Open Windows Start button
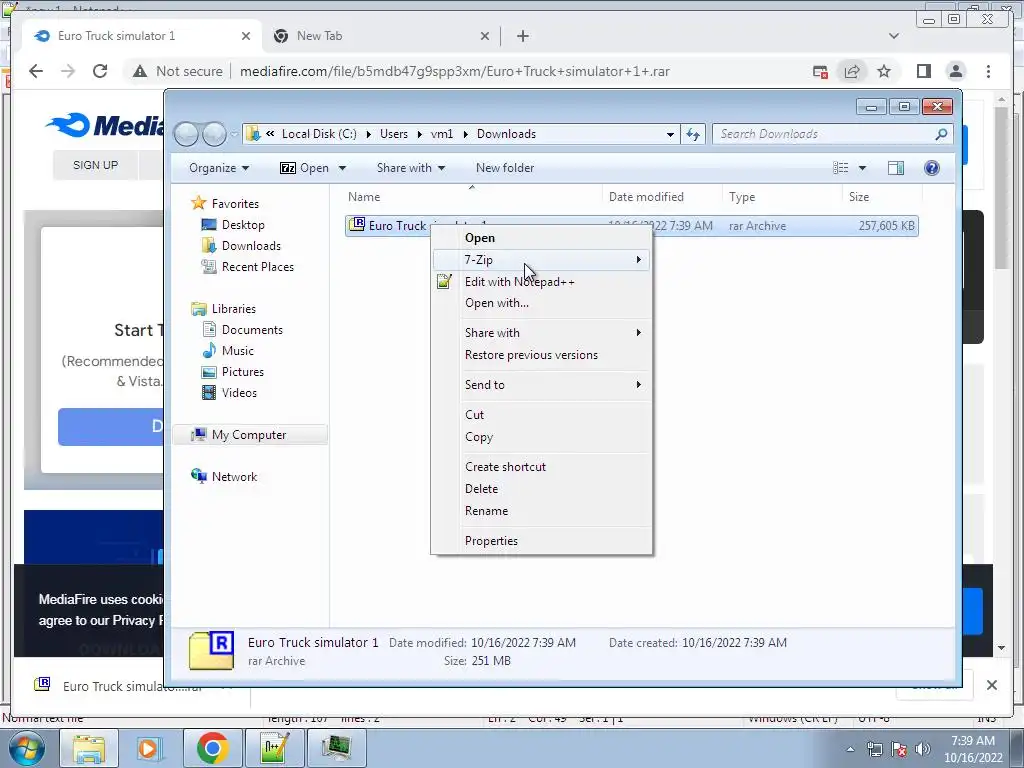Screen dimensions: 1024x768 tap(26, 748)
